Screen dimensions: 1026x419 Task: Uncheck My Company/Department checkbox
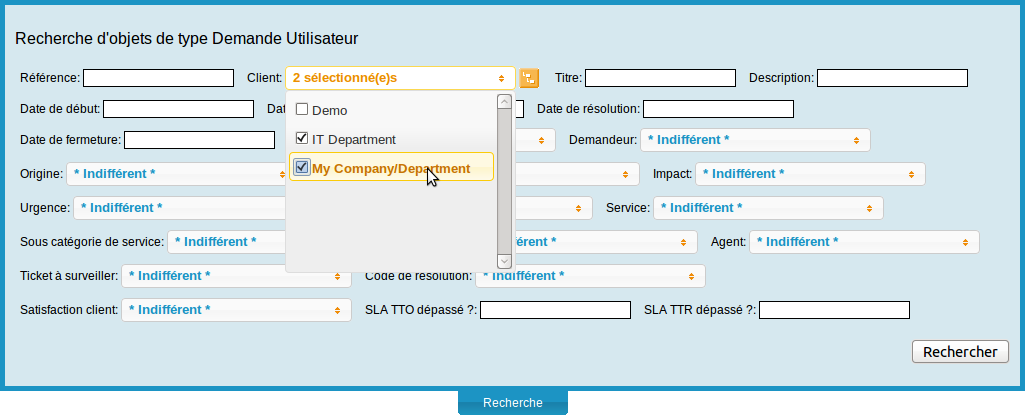302,167
